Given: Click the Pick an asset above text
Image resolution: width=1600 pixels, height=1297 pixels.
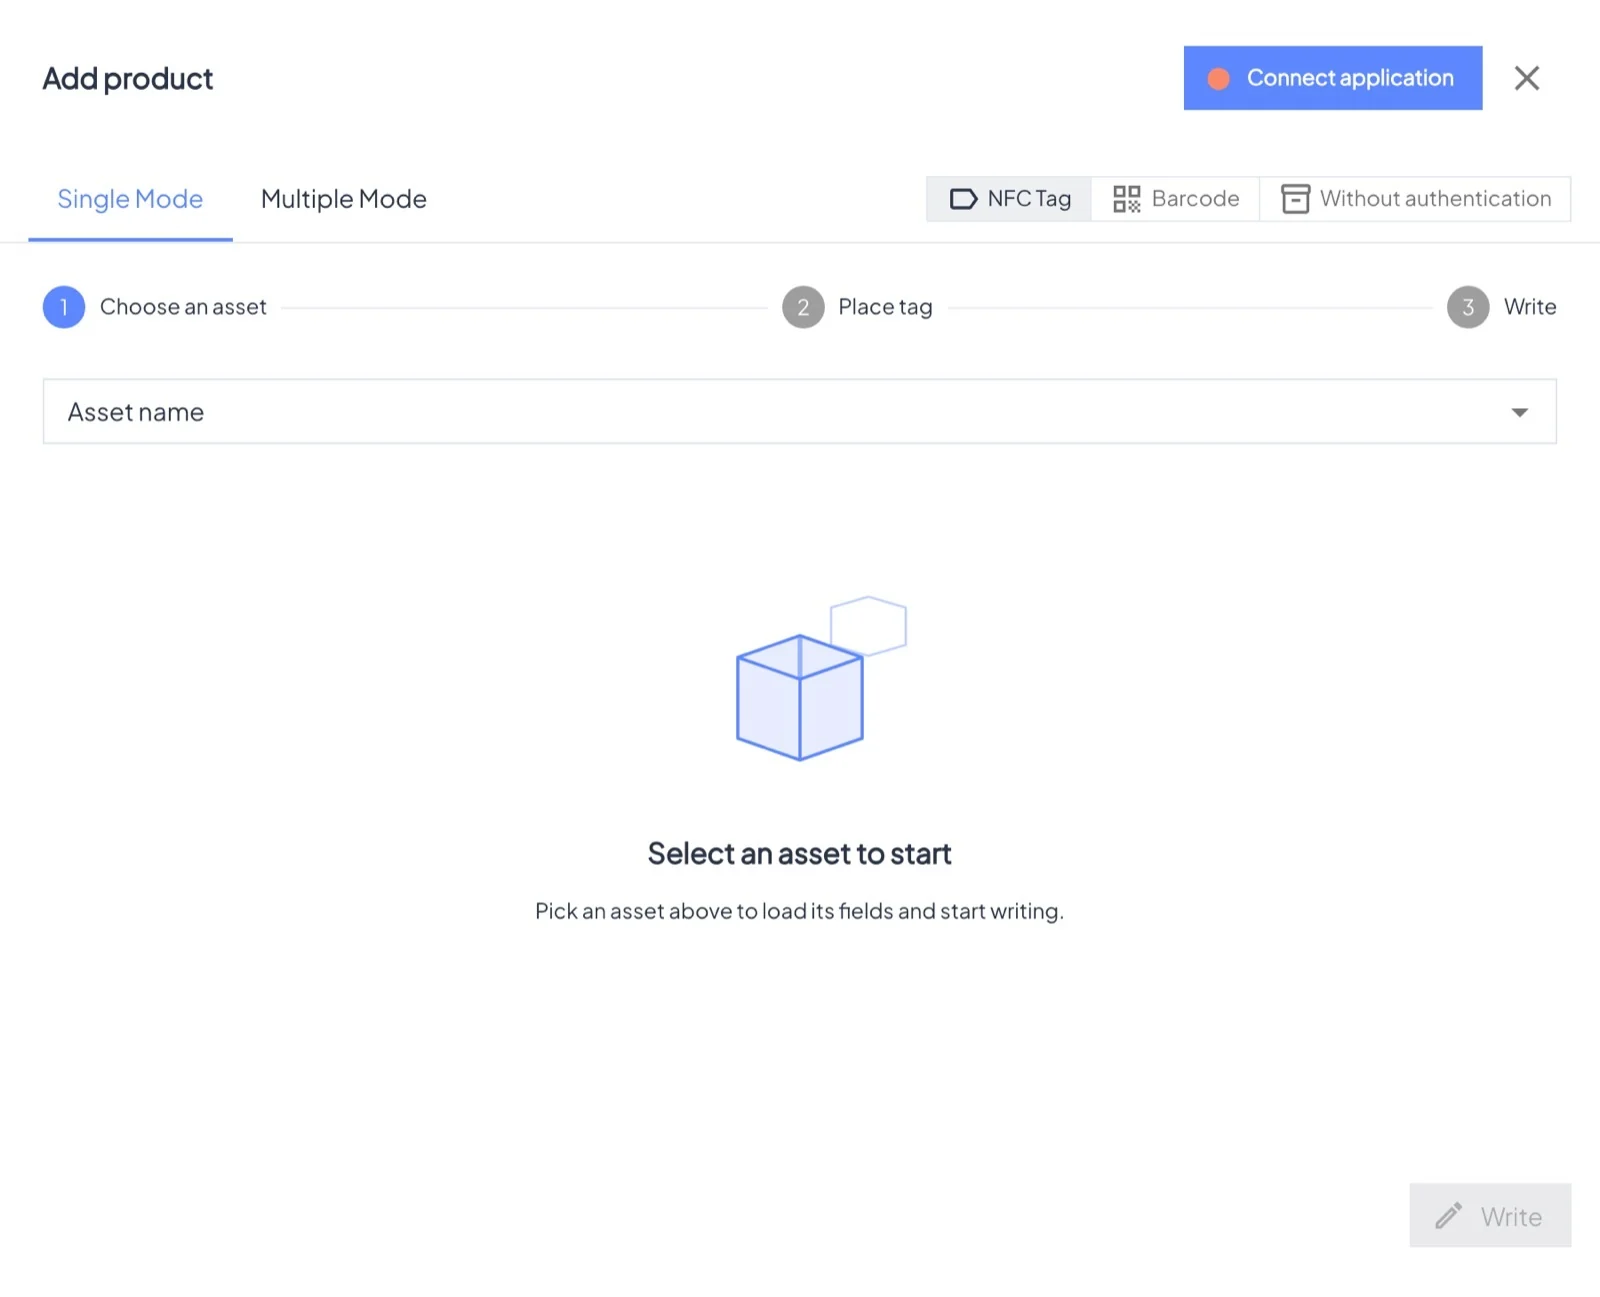Looking at the screenshot, I should point(799,911).
